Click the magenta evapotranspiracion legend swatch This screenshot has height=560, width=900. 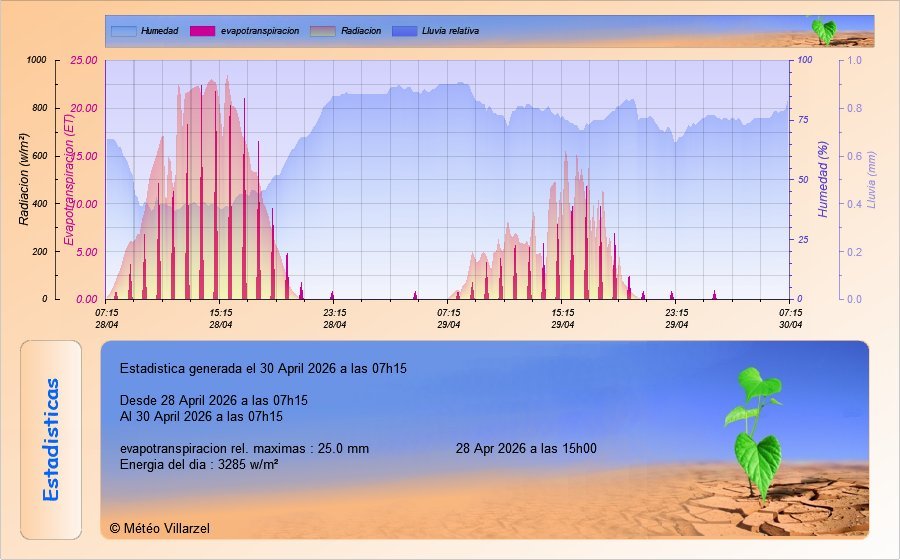point(202,31)
